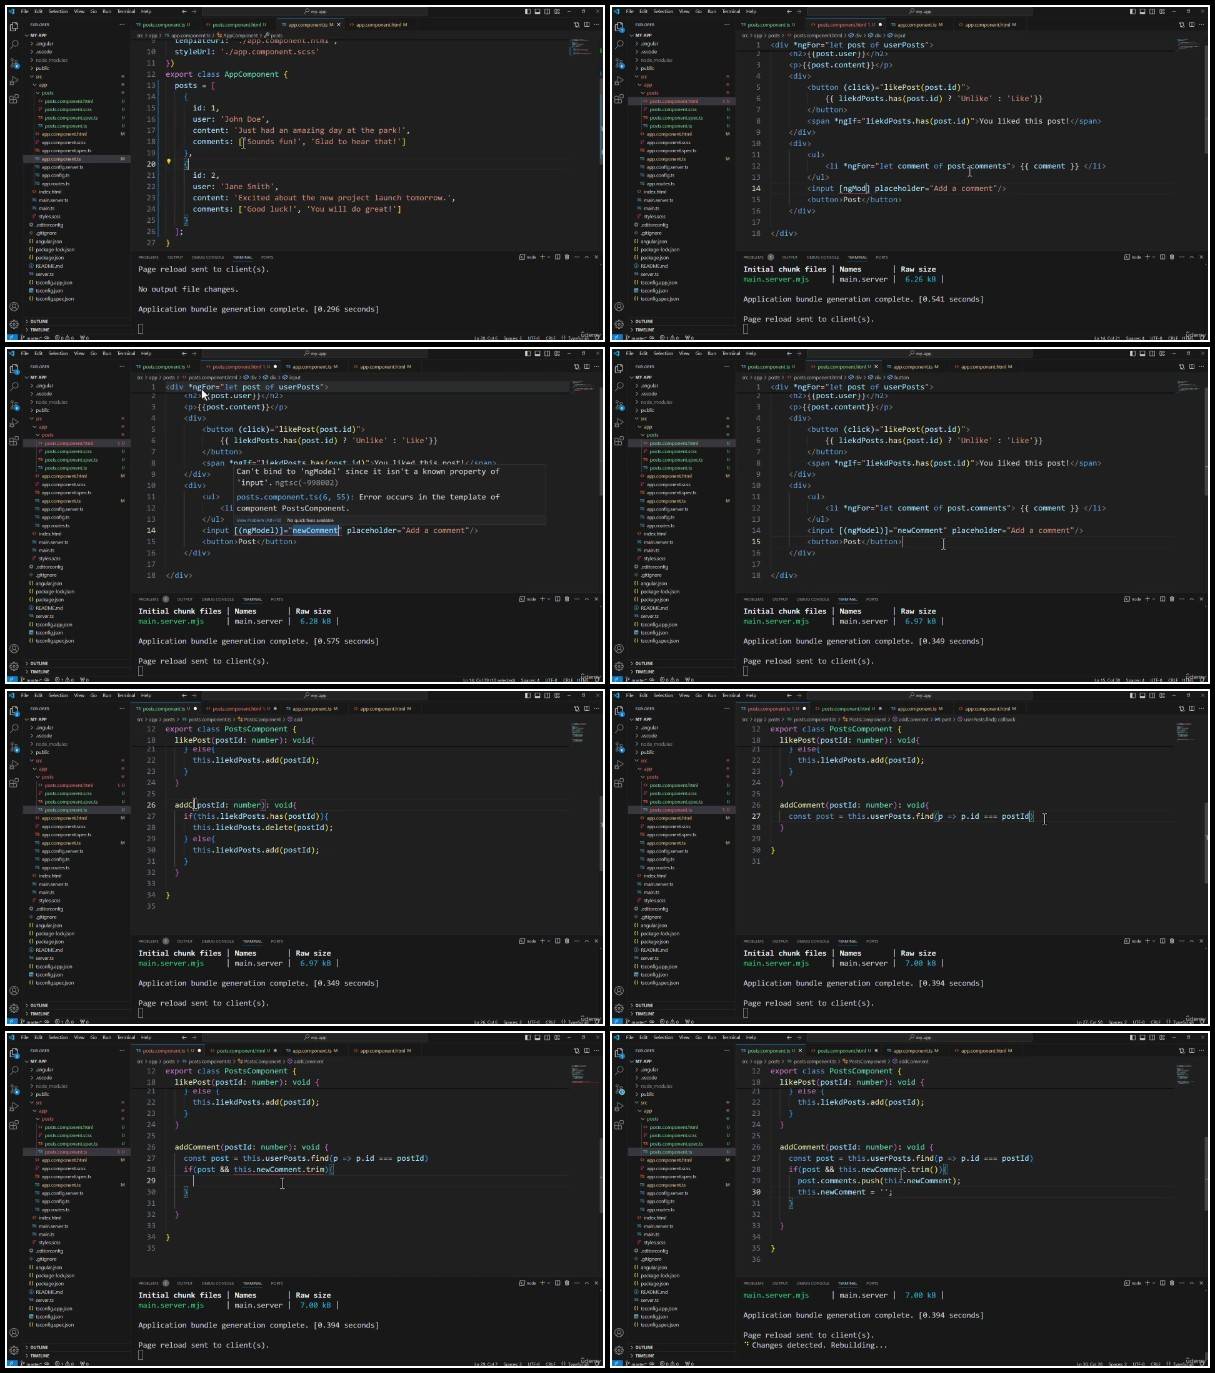Click command center search box in AppComponent frame
1215x1373 pixels.
point(315,11)
